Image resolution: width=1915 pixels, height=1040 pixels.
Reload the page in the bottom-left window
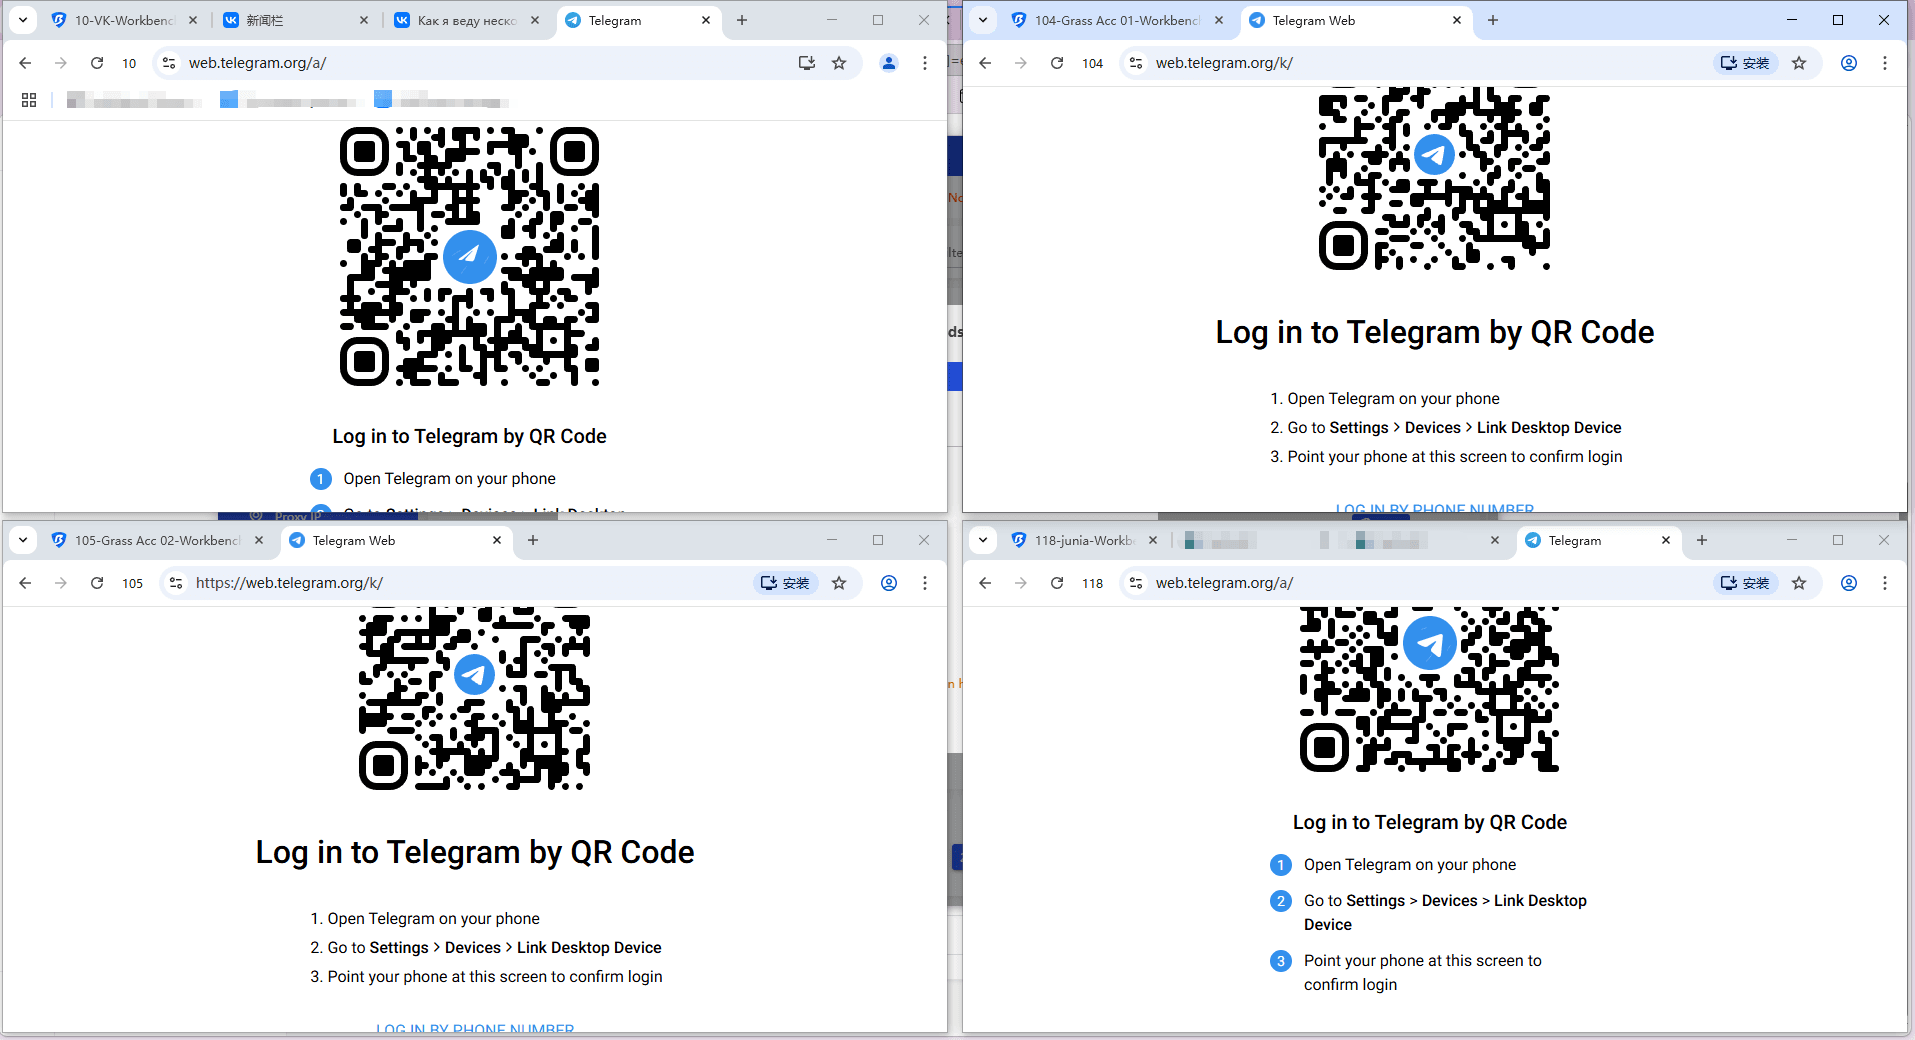tap(97, 583)
